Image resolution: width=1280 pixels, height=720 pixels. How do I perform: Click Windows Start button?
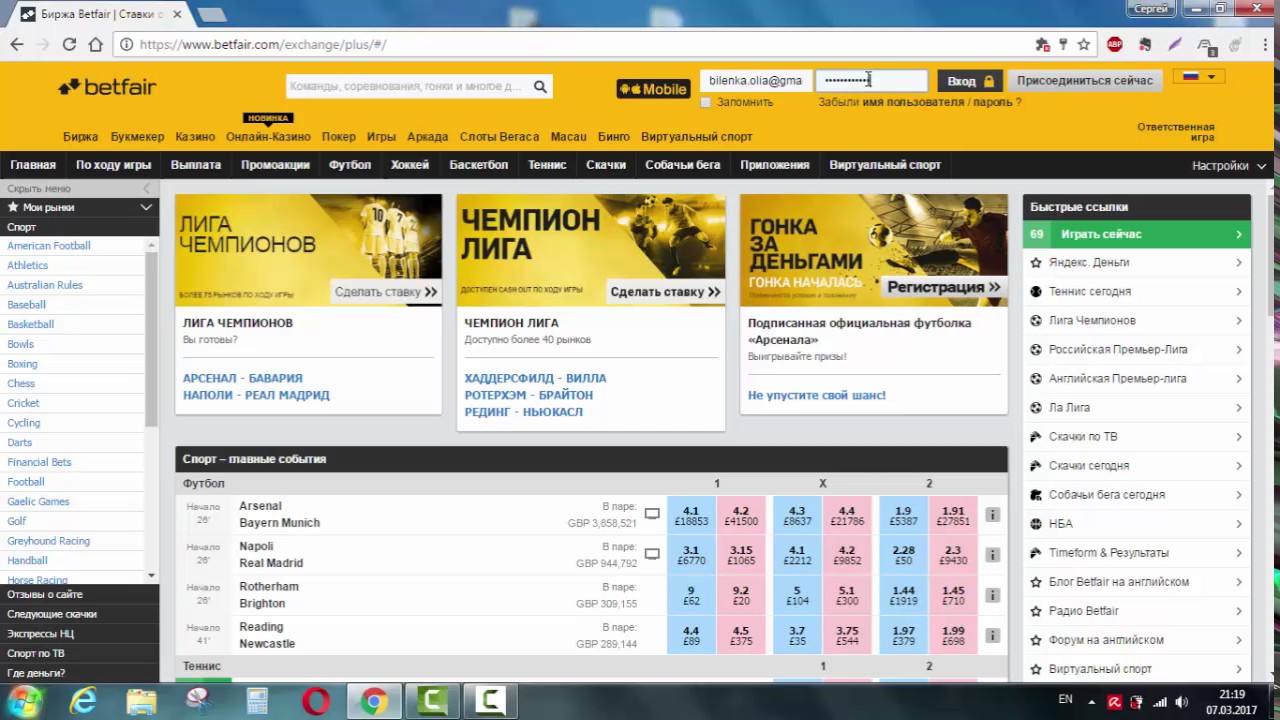point(25,700)
